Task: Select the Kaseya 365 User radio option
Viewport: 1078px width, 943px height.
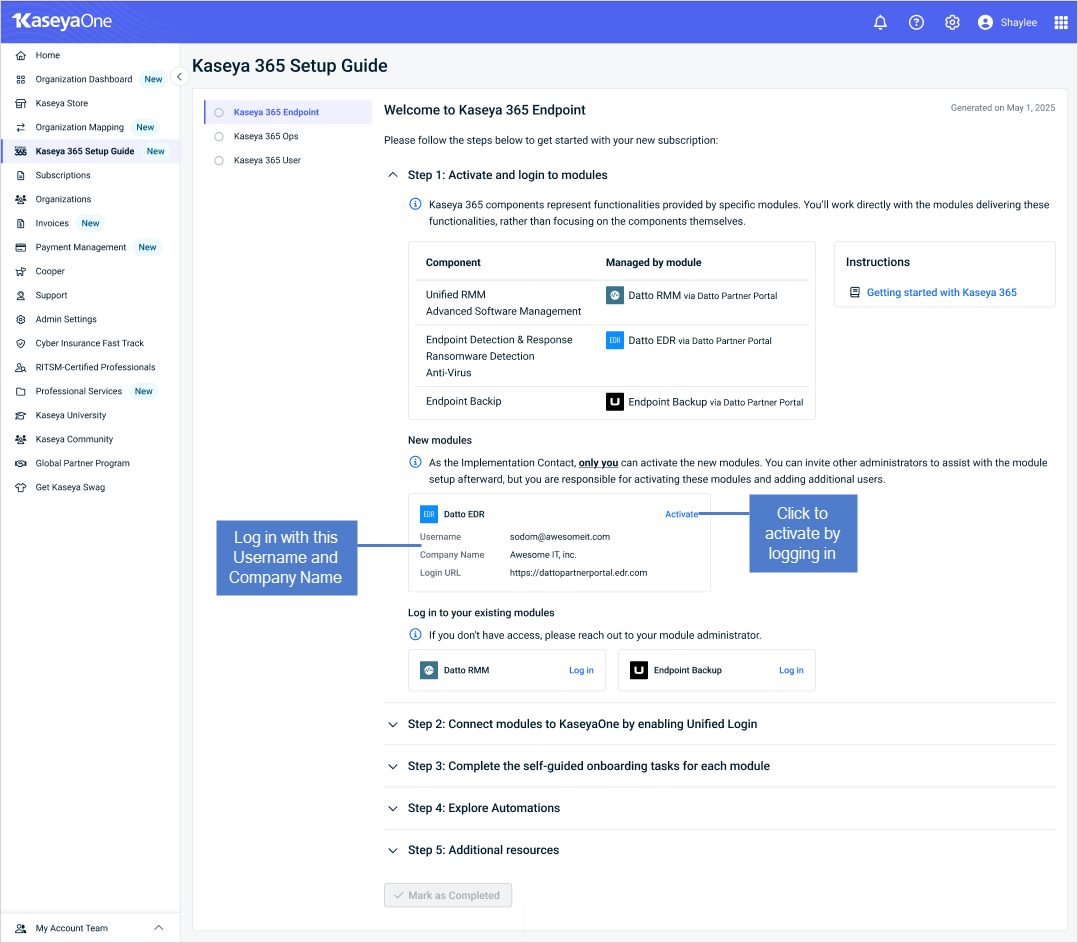Action: [x=219, y=161]
